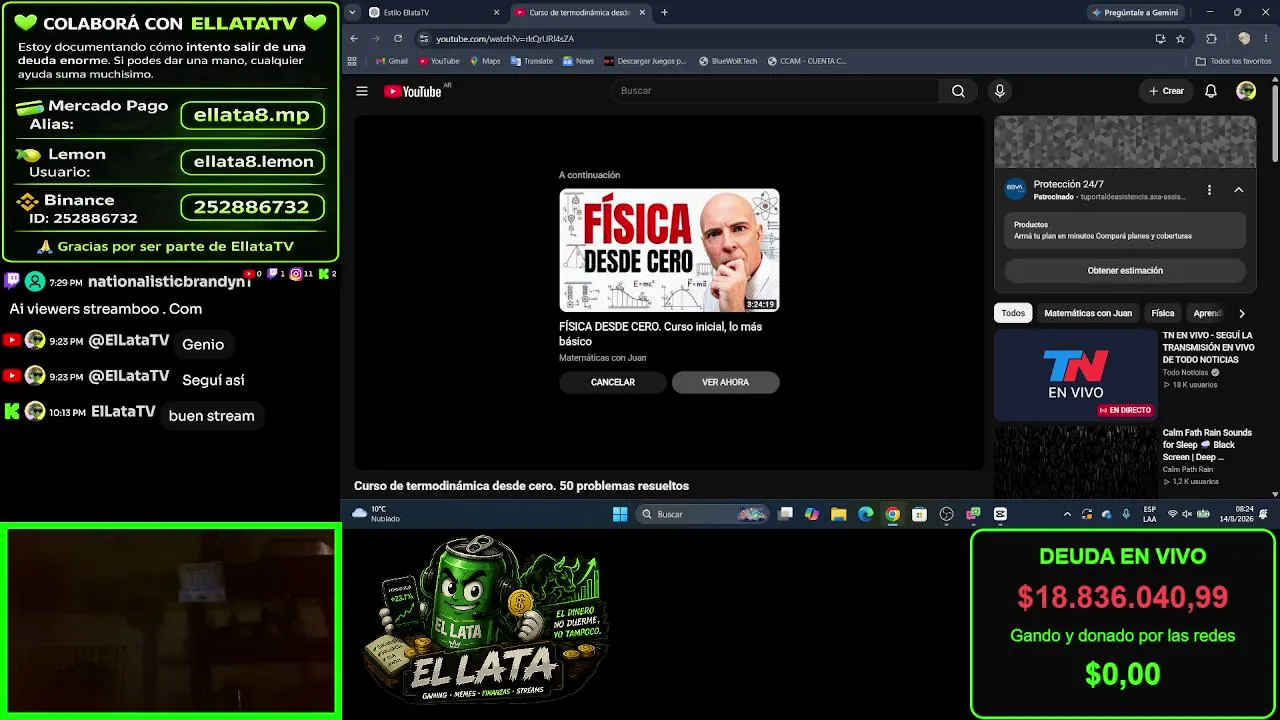Viewport: 1280px width, 720px height.
Task: Open Windows Start menu
Action: (620, 514)
